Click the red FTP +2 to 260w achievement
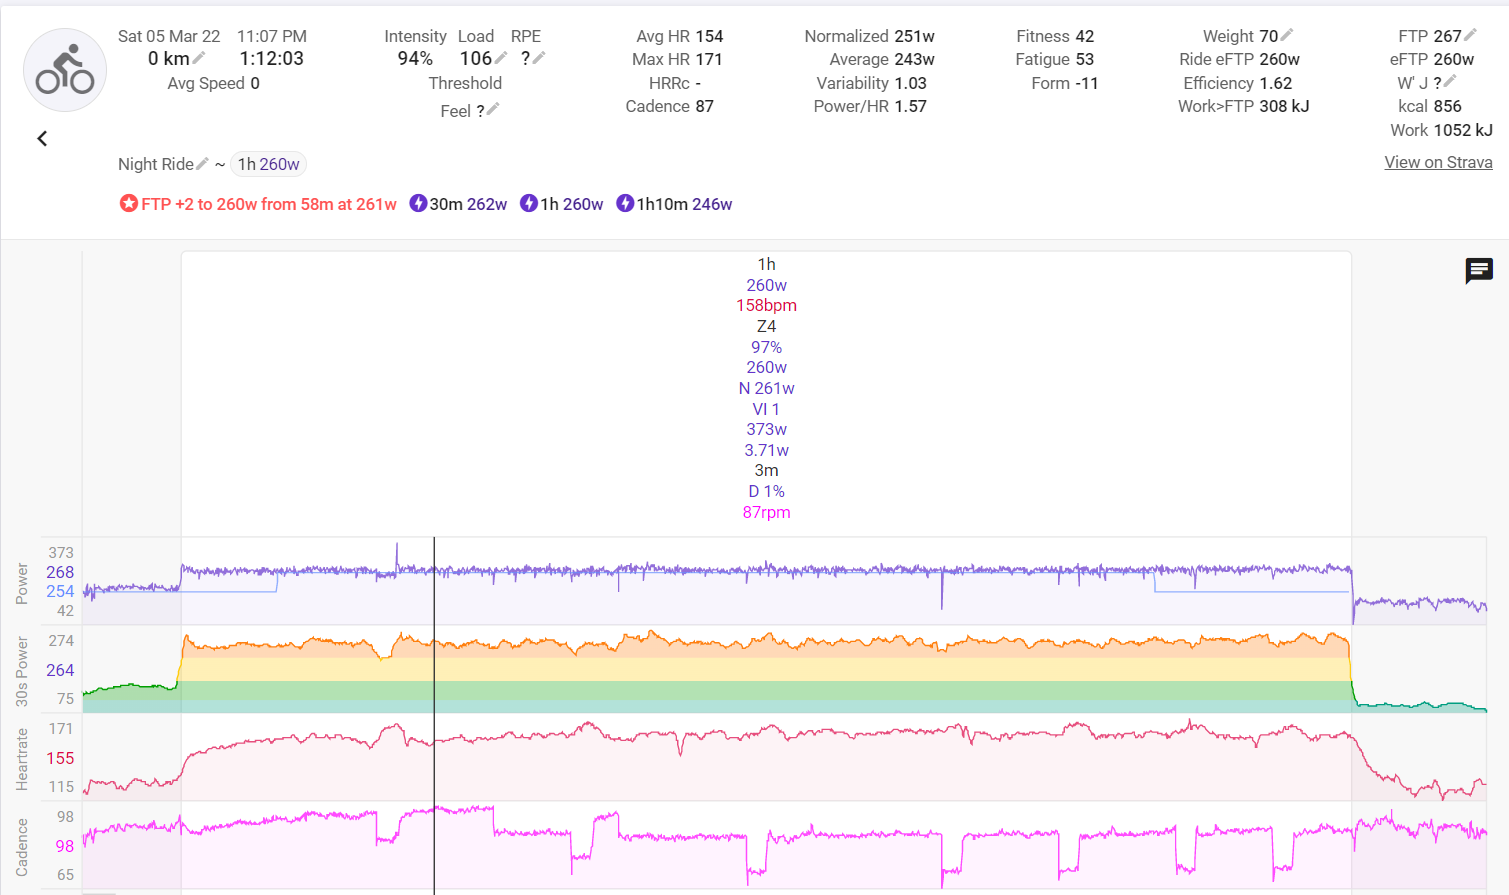This screenshot has width=1509, height=895. point(258,204)
